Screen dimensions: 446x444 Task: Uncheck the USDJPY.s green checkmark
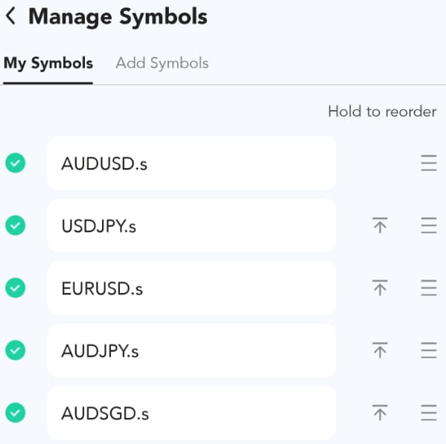pyautogui.click(x=15, y=225)
